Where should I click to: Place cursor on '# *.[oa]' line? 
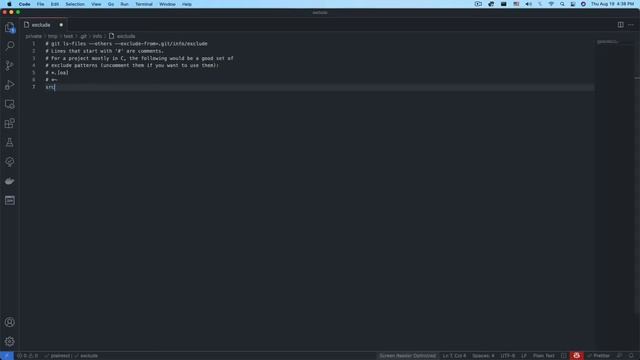coord(57,73)
